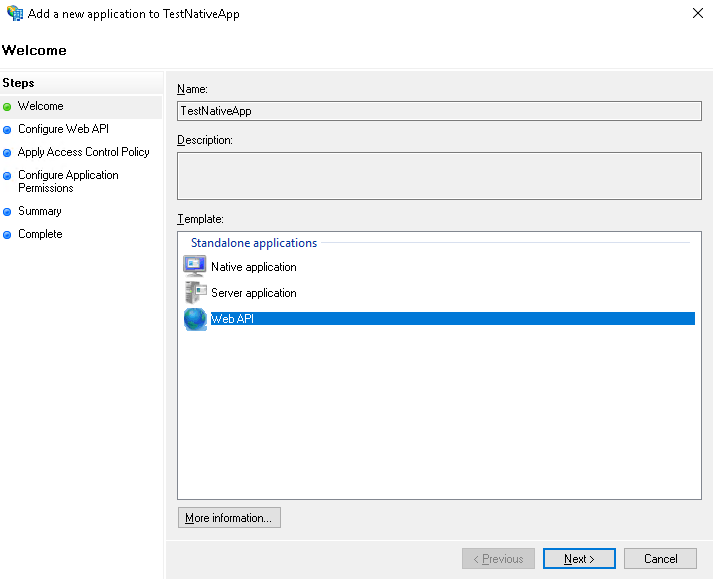Open More information about templates
Viewport: 713px width, 579px height.
pos(229,518)
